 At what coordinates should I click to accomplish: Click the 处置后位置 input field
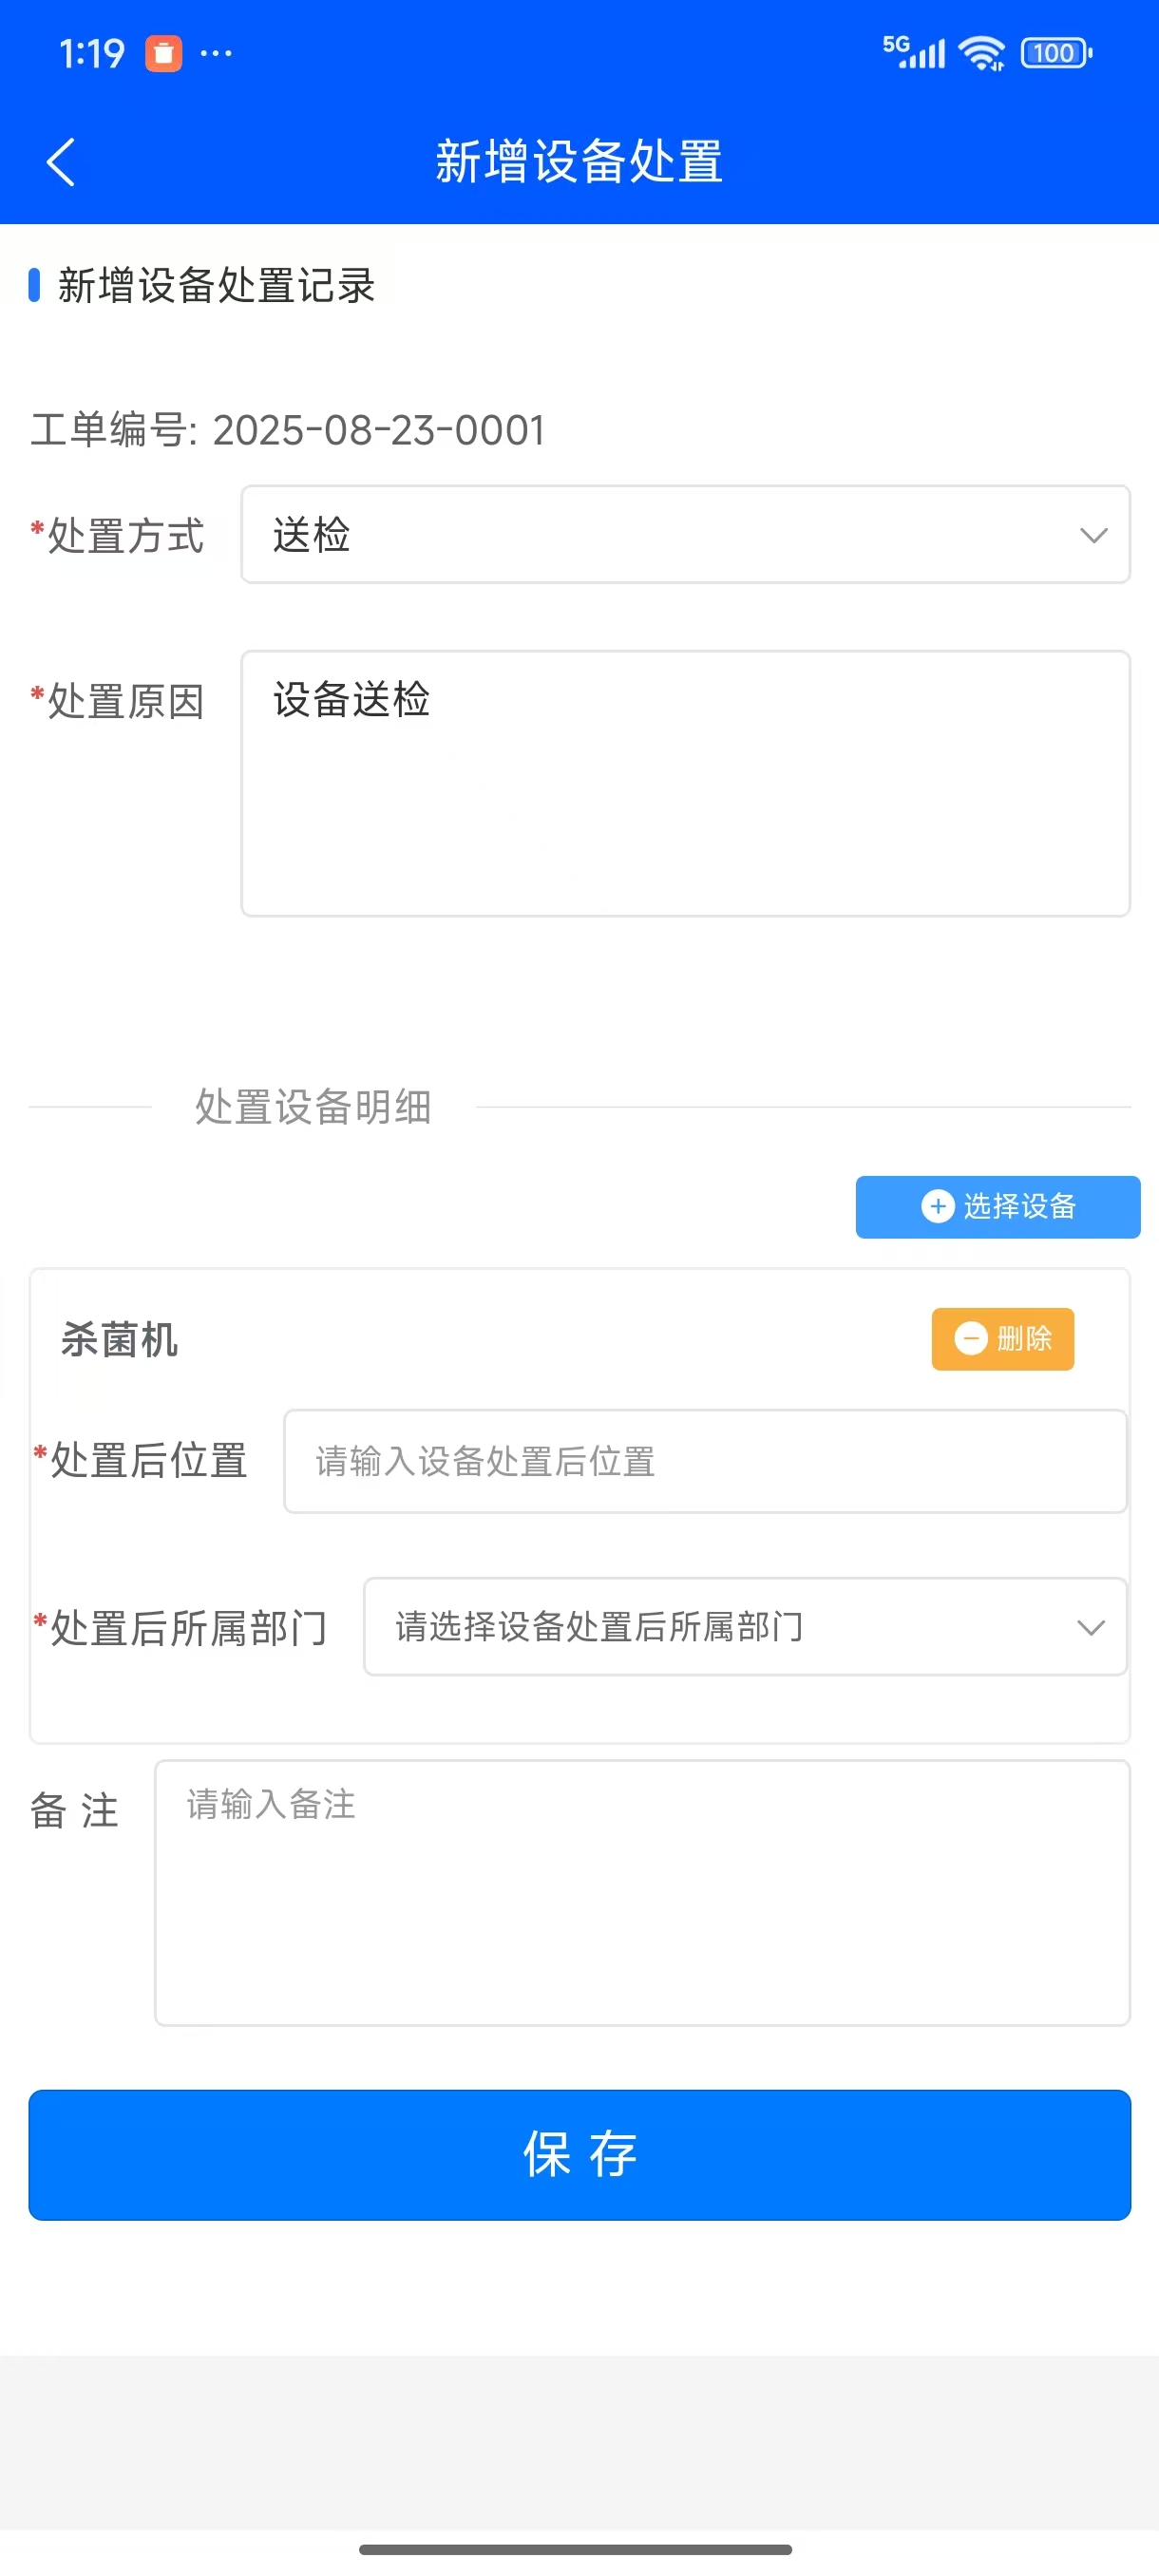click(705, 1461)
